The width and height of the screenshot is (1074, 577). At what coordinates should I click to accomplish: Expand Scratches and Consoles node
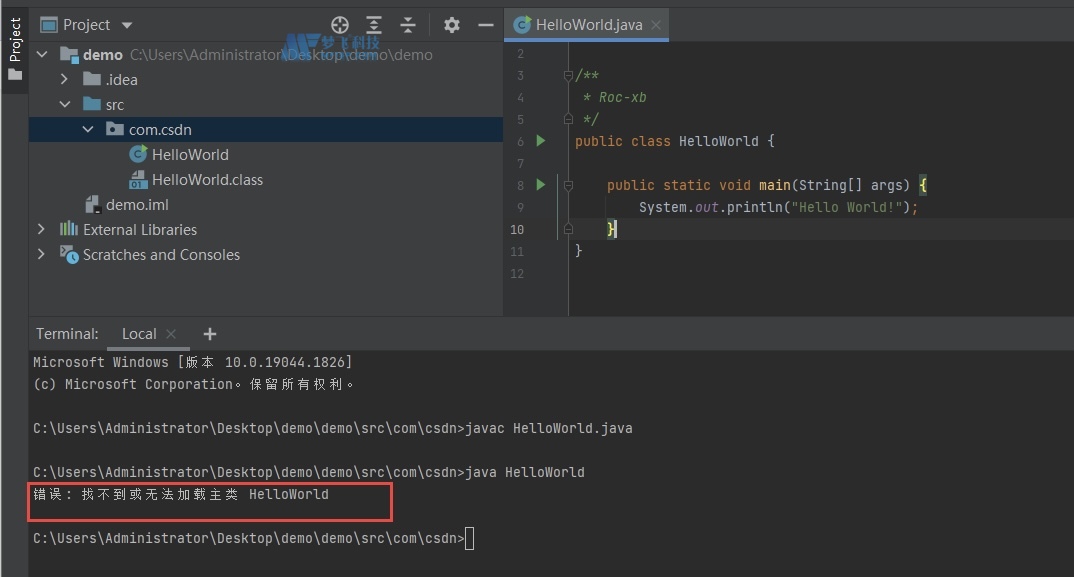[x=41, y=255]
